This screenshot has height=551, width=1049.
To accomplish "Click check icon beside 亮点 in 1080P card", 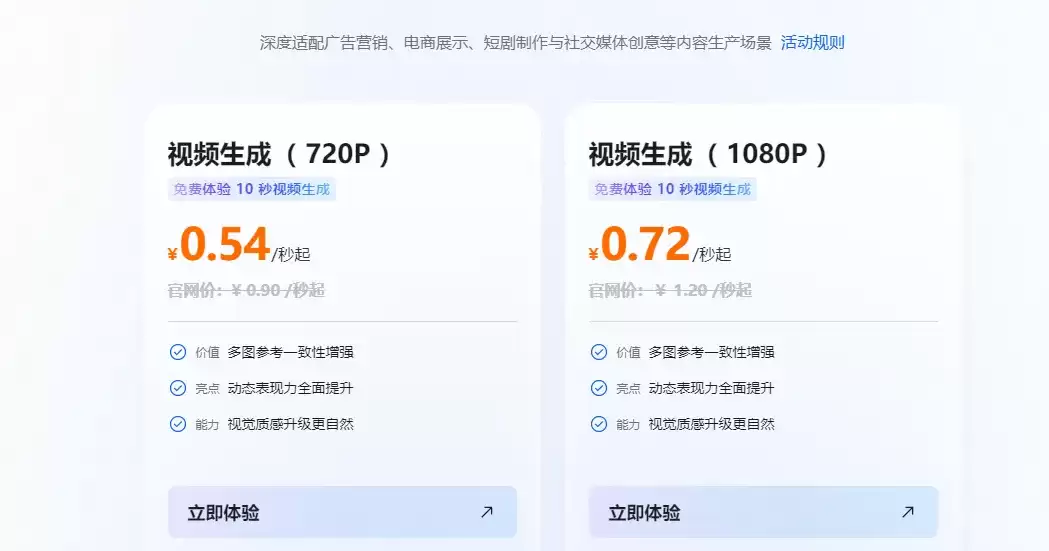I will coord(599,388).
